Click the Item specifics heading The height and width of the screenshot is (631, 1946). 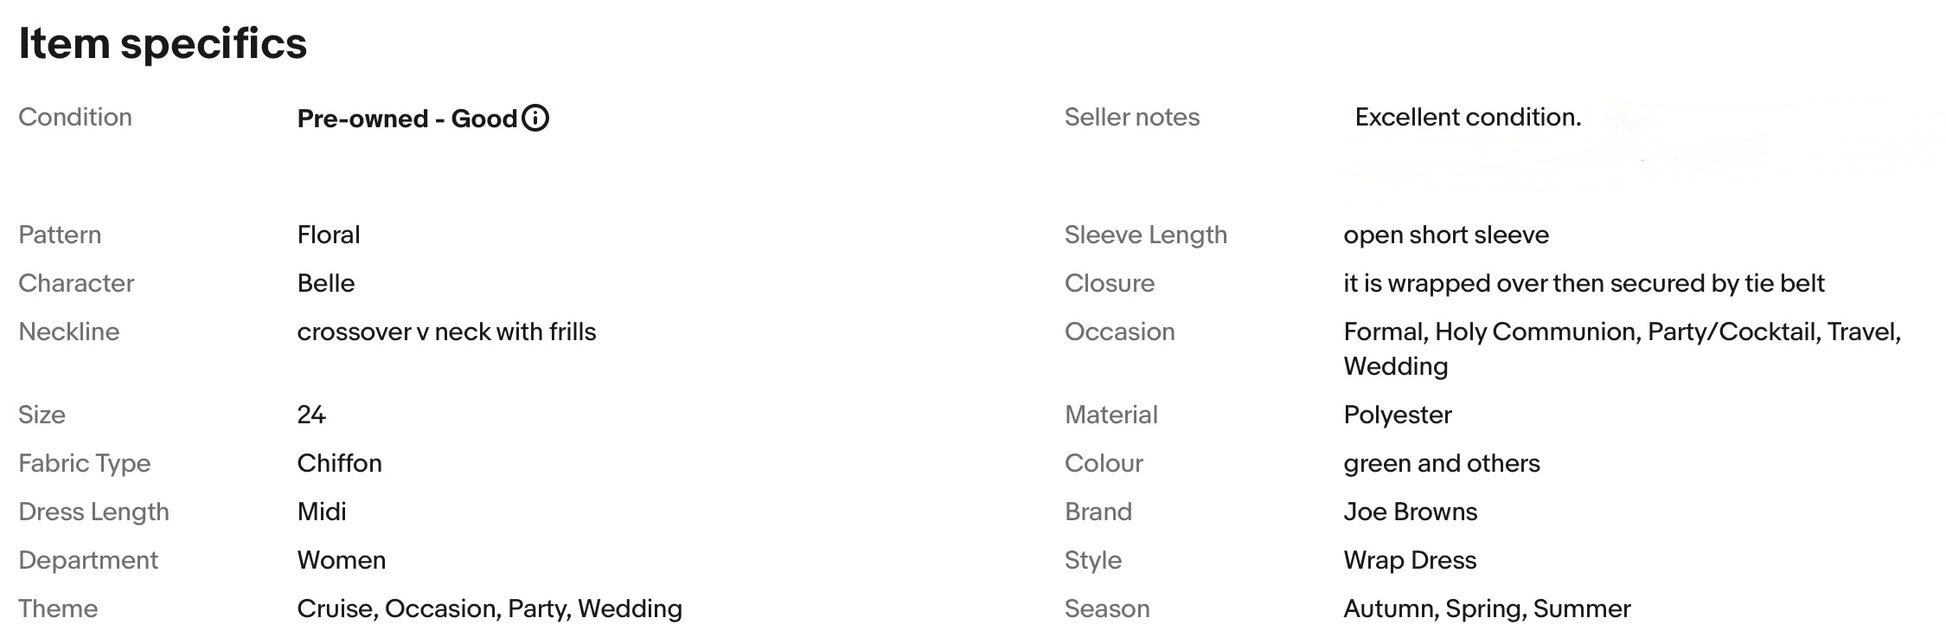tap(162, 44)
